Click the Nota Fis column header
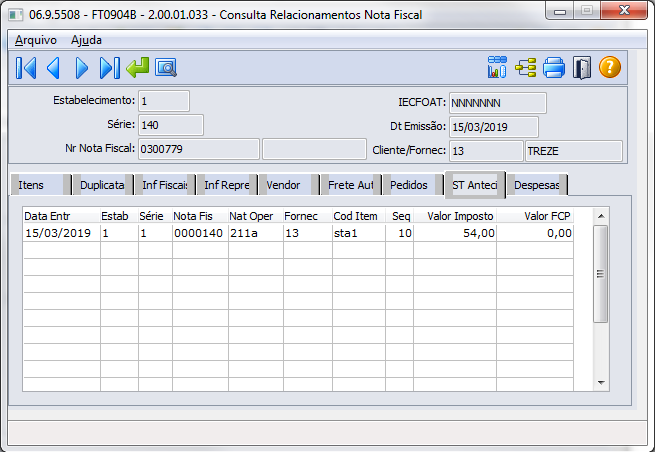 (200, 216)
